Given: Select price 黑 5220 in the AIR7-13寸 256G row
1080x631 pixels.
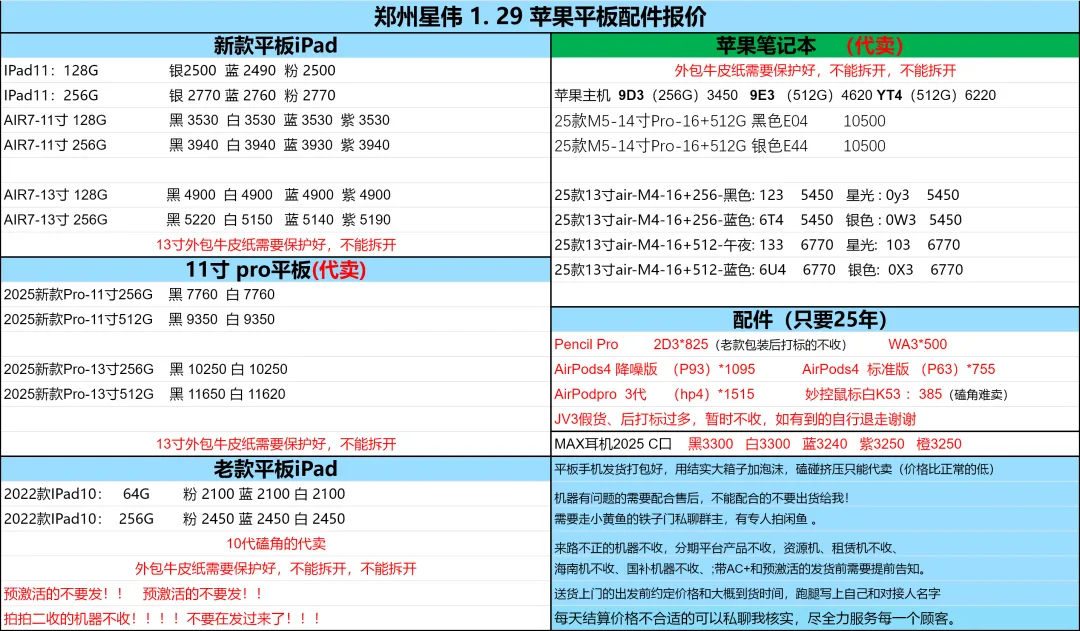Looking at the screenshot, I should tap(191, 220).
